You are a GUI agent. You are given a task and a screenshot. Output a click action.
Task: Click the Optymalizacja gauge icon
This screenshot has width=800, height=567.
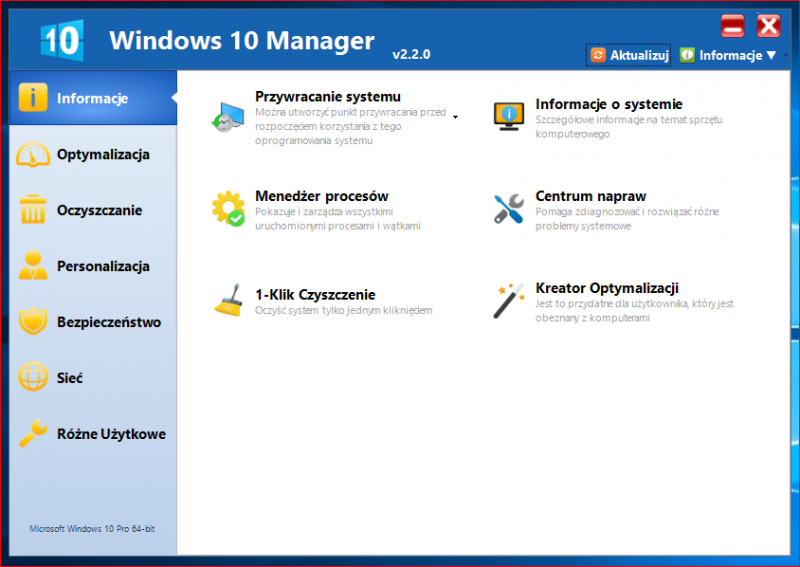tap(33, 154)
